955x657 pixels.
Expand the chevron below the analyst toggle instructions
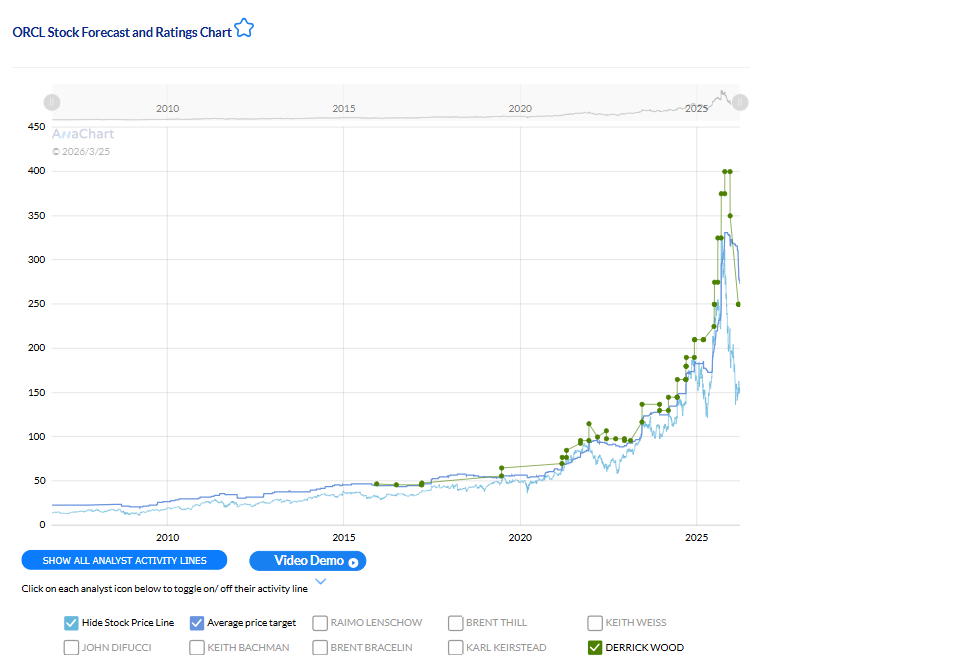click(321, 581)
